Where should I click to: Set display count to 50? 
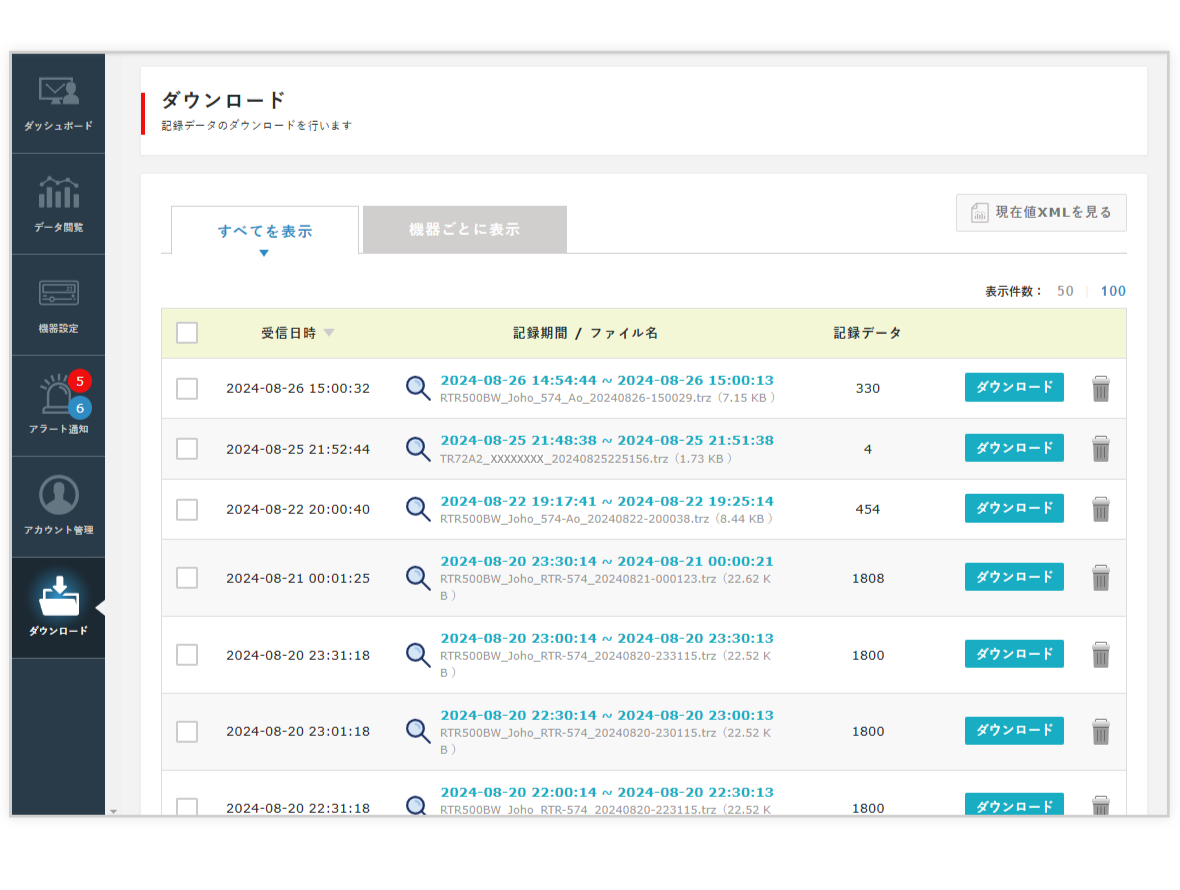(x=1065, y=291)
